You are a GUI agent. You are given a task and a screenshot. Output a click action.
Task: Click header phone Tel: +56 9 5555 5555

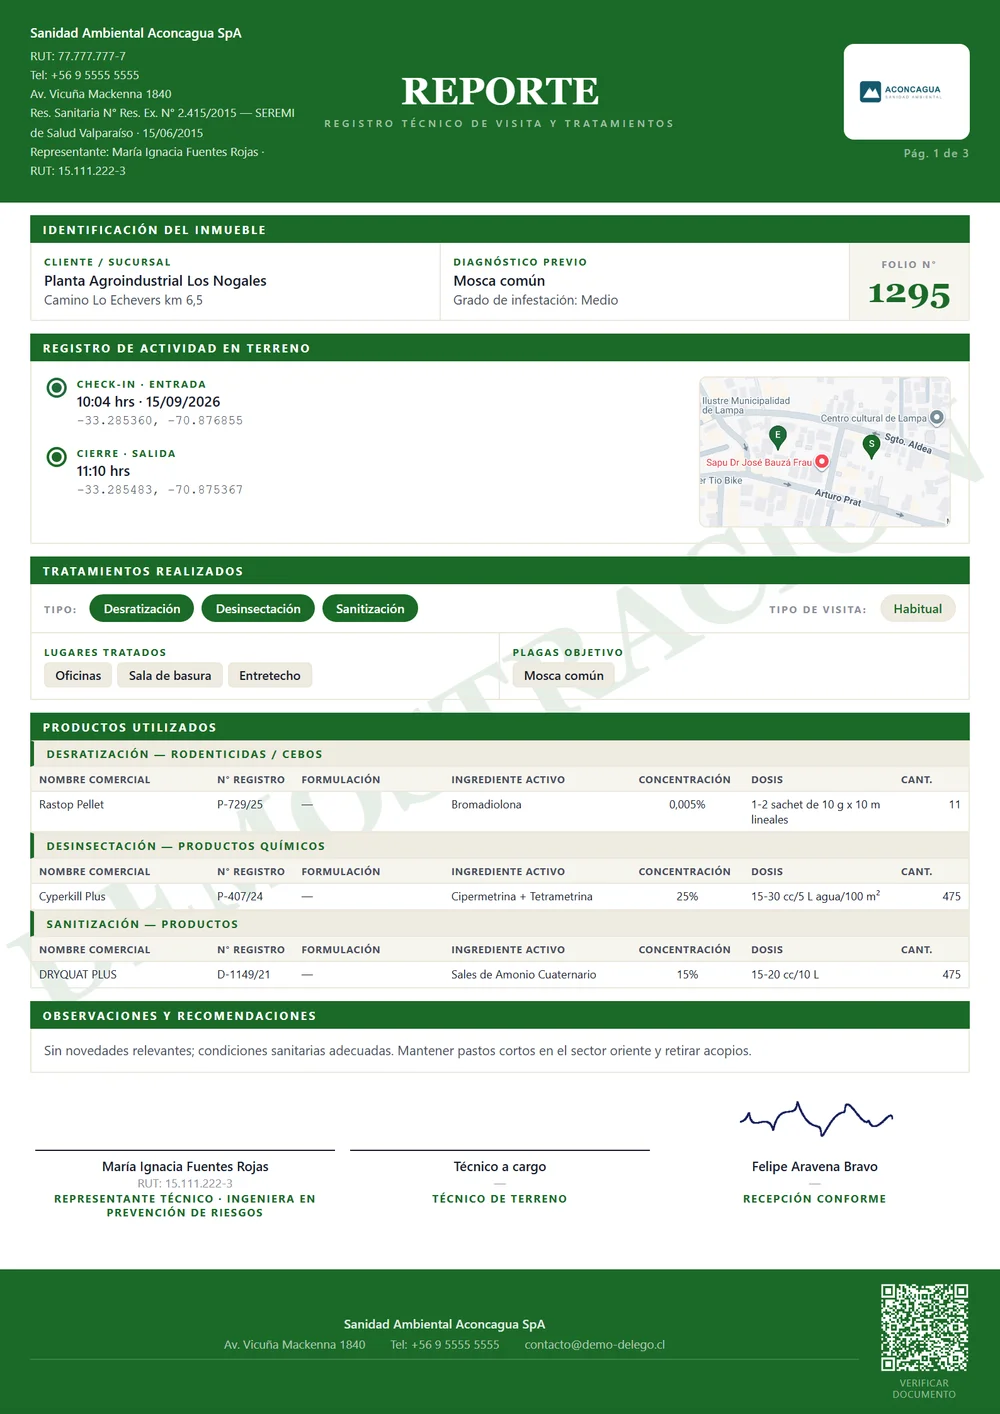click(x=85, y=76)
